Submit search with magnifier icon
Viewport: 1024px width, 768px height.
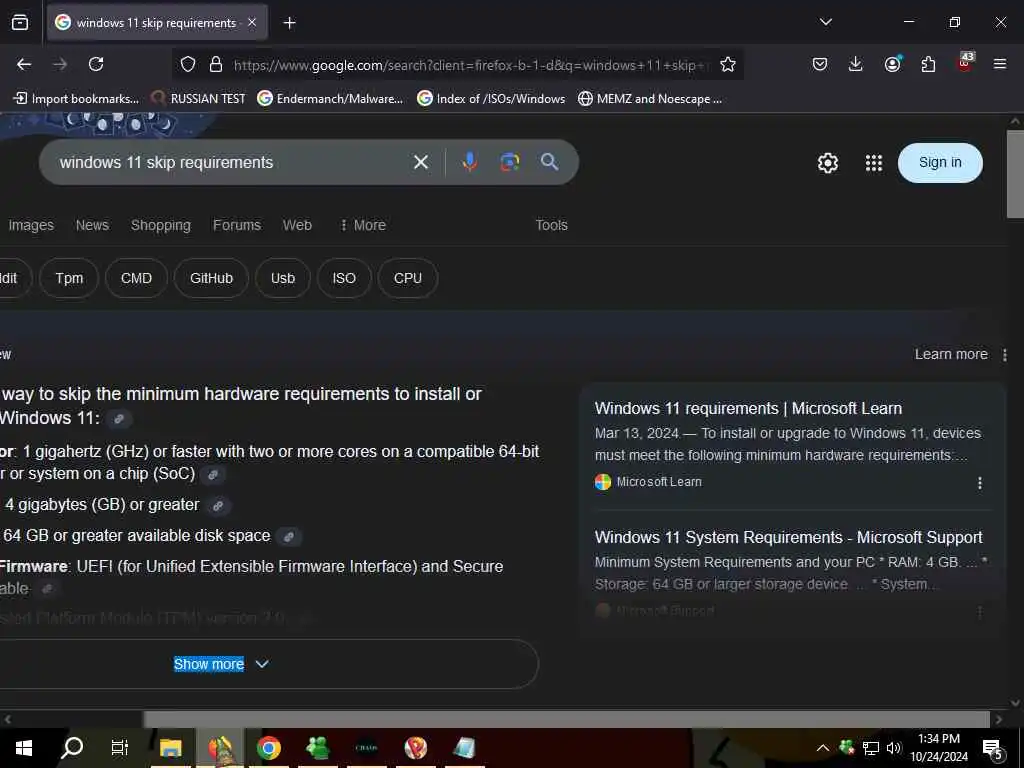[x=550, y=162]
